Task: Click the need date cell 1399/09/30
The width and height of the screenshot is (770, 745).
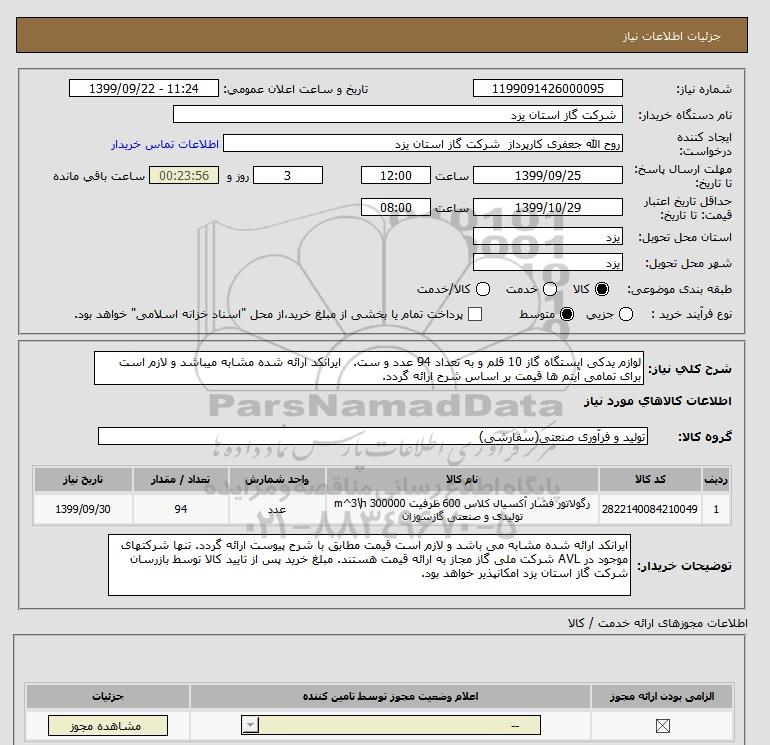Action: click(x=83, y=509)
